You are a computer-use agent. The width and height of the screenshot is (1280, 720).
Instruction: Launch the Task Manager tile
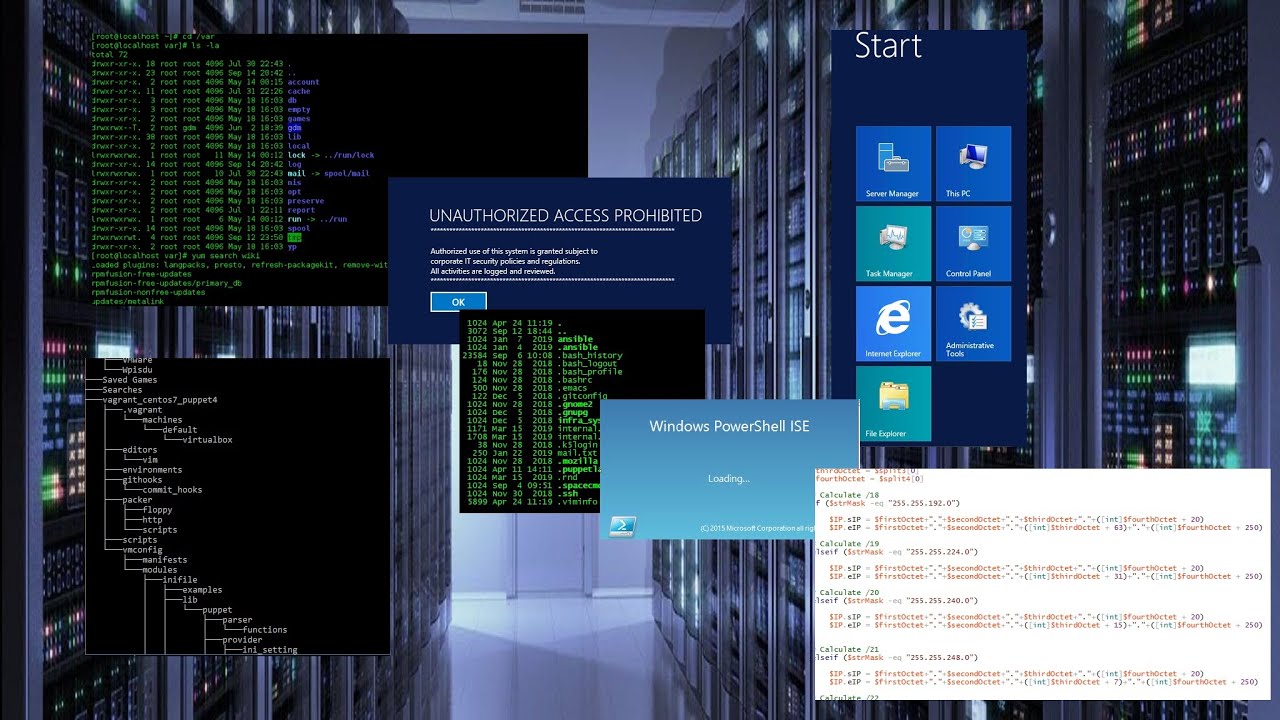pos(893,243)
